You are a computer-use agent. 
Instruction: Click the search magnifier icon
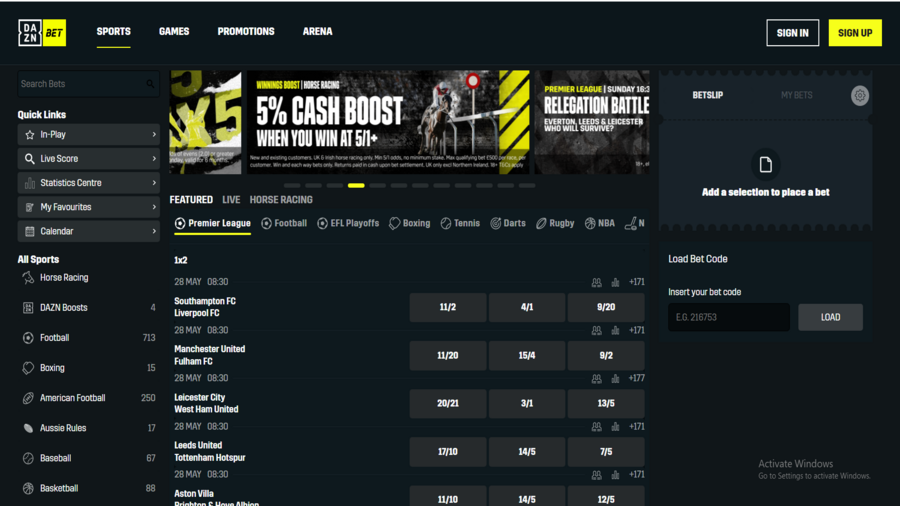pyautogui.click(x=150, y=85)
